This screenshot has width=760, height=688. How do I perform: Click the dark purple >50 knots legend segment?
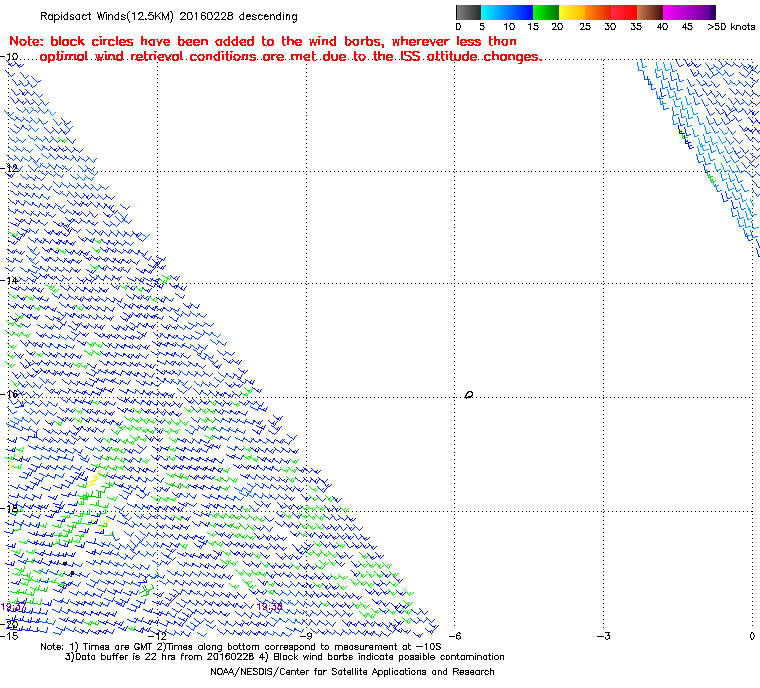tap(711, 12)
